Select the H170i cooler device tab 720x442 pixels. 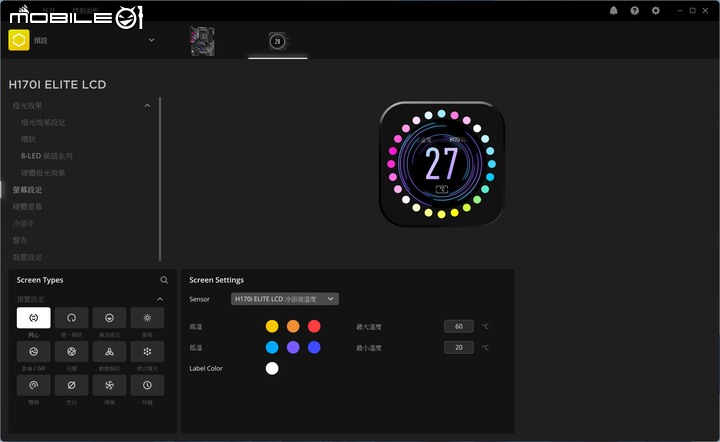[x=278, y=41]
